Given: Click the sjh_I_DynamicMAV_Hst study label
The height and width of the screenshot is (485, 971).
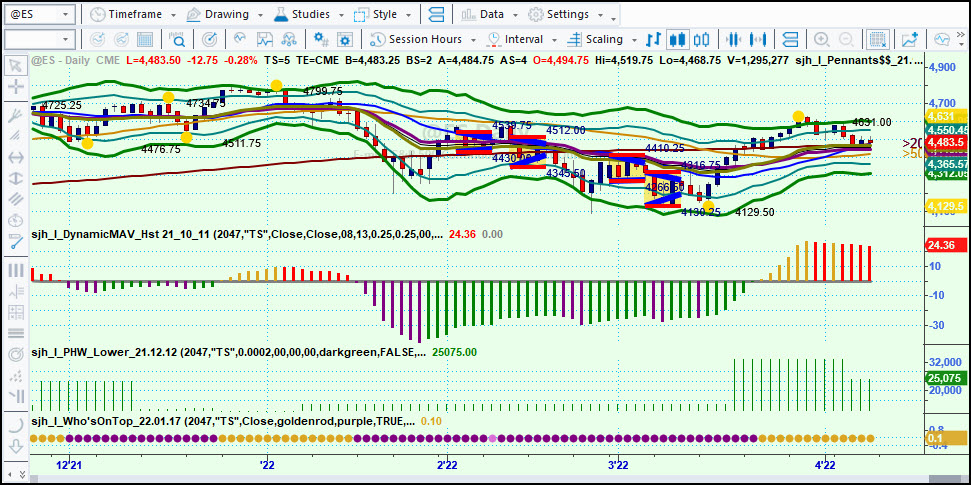Looking at the screenshot, I should point(237,234).
